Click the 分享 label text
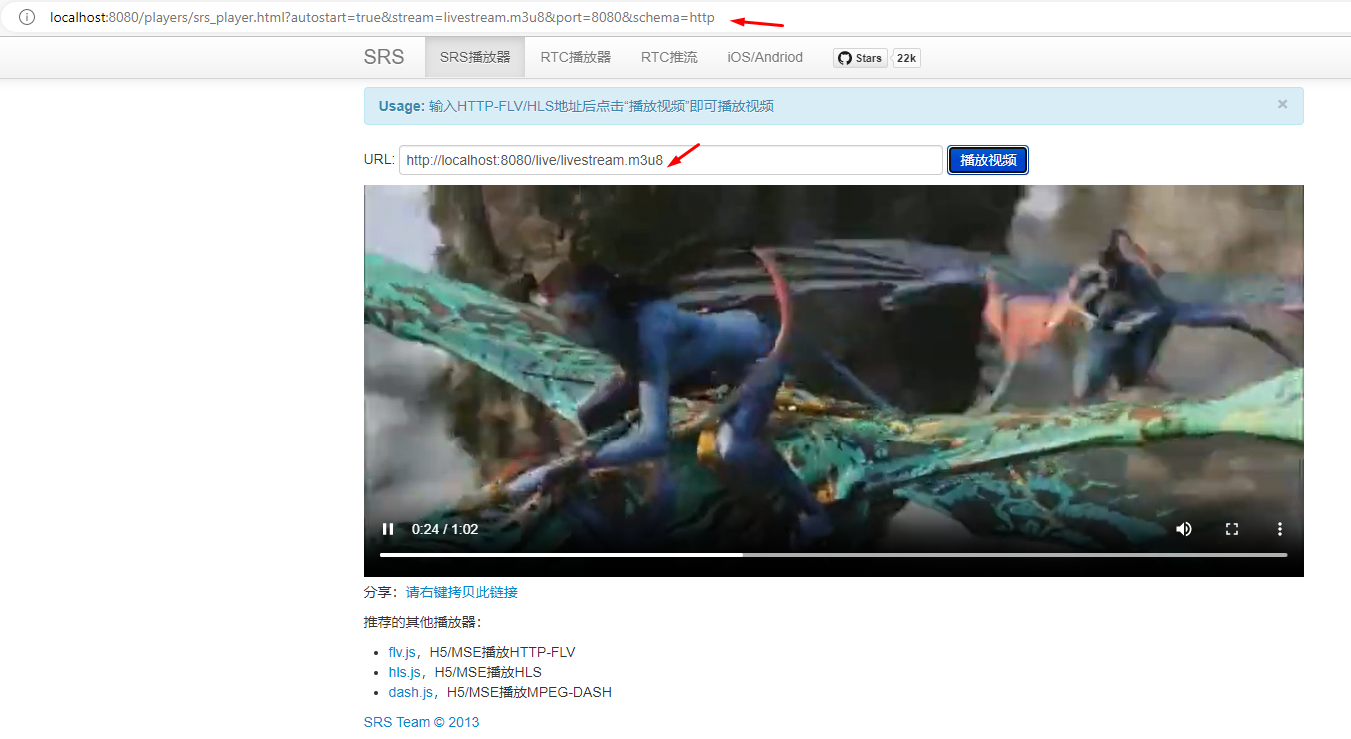 click(377, 592)
